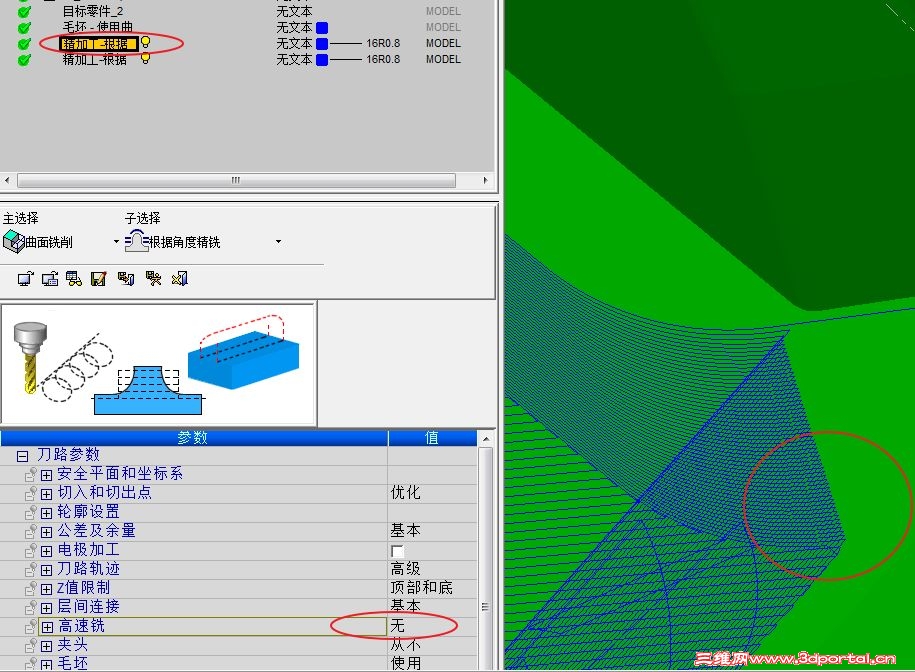Click the 根据角度精铣 sub selection icon

137,241
